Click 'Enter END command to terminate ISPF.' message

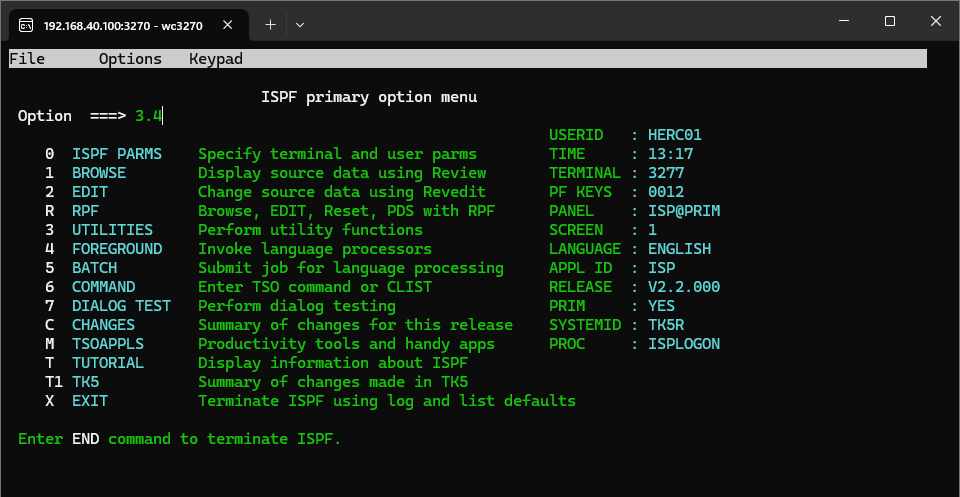pyautogui.click(x=179, y=439)
